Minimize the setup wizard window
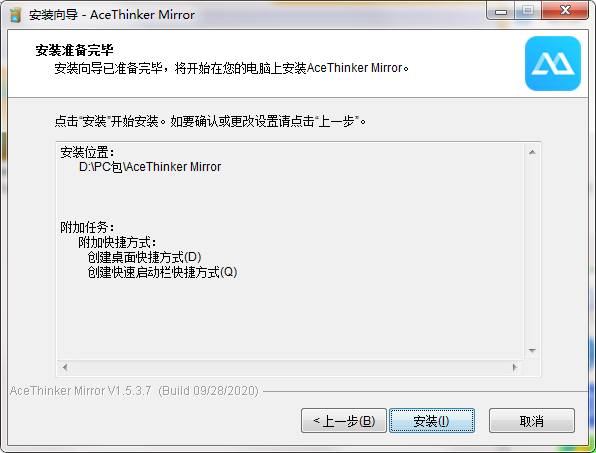This screenshot has height=453, width=596. coord(501,11)
